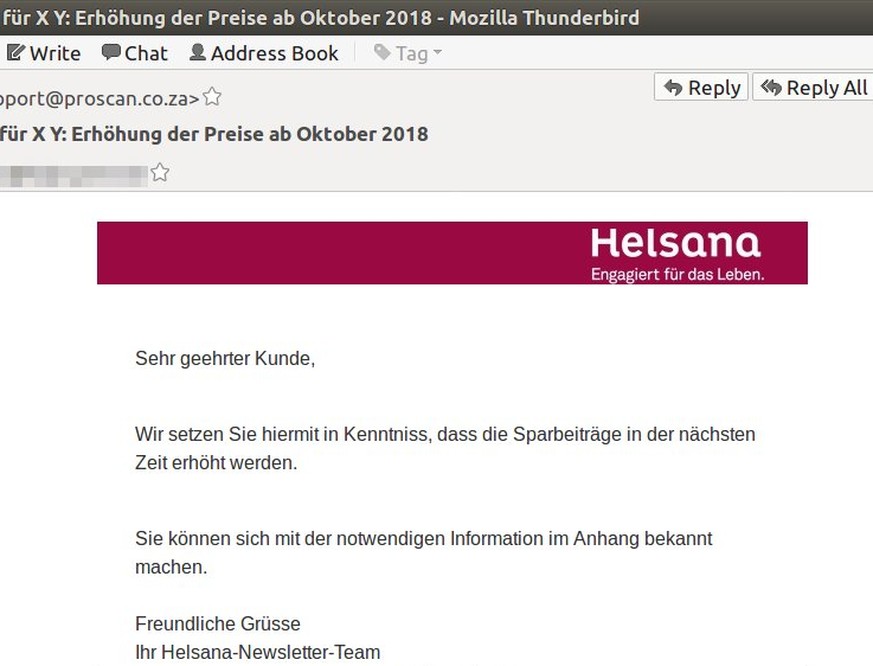Click the "Ihr Helsana-Newsletter-Team" signature line
This screenshot has width=873, height=666.
point(258,653)
